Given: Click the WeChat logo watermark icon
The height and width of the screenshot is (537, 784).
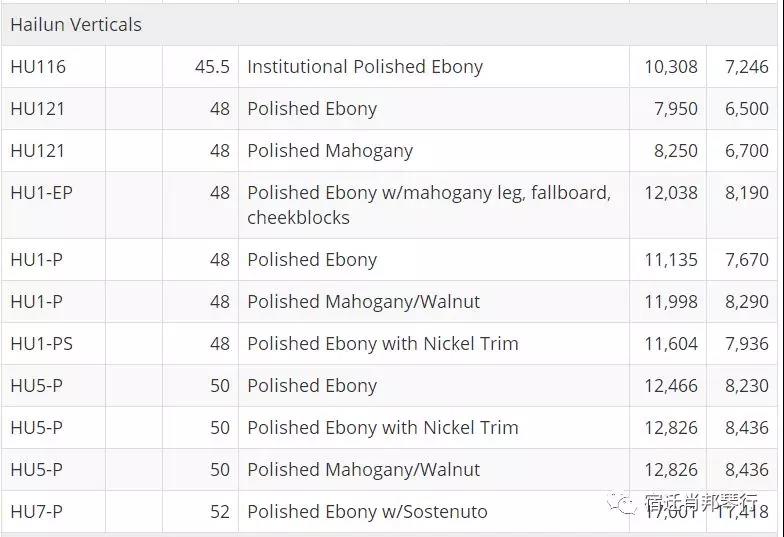Looking at the screenshot, I should click(x=622, y=502).
